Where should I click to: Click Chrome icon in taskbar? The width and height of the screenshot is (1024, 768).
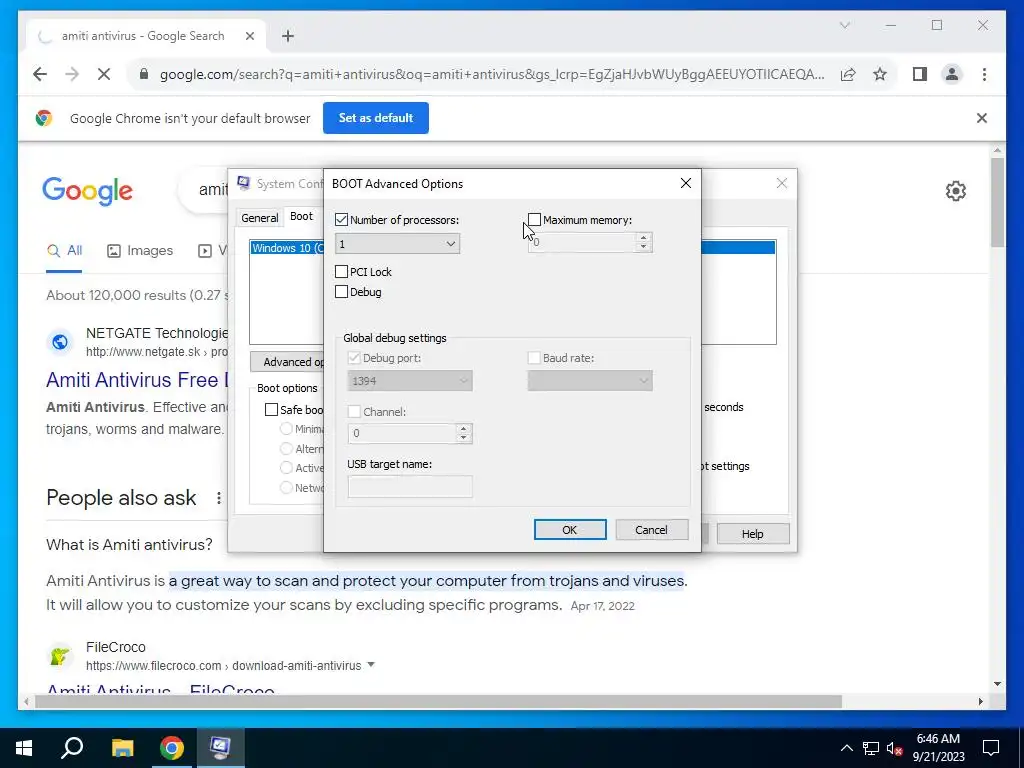[x=172, y=748]
